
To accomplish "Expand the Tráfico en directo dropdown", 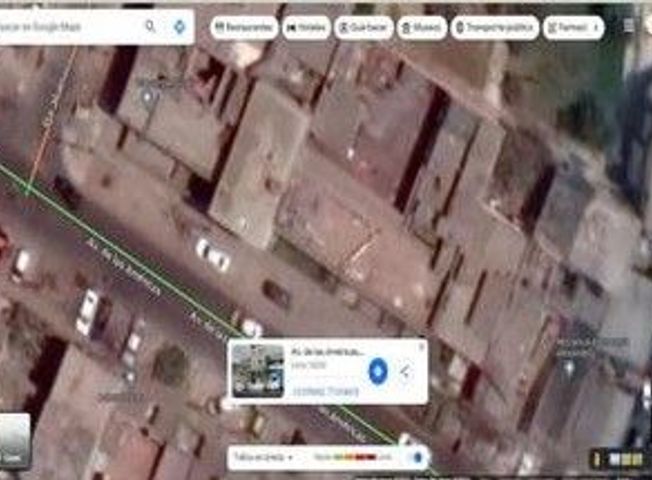I will (x=264, y=457).
